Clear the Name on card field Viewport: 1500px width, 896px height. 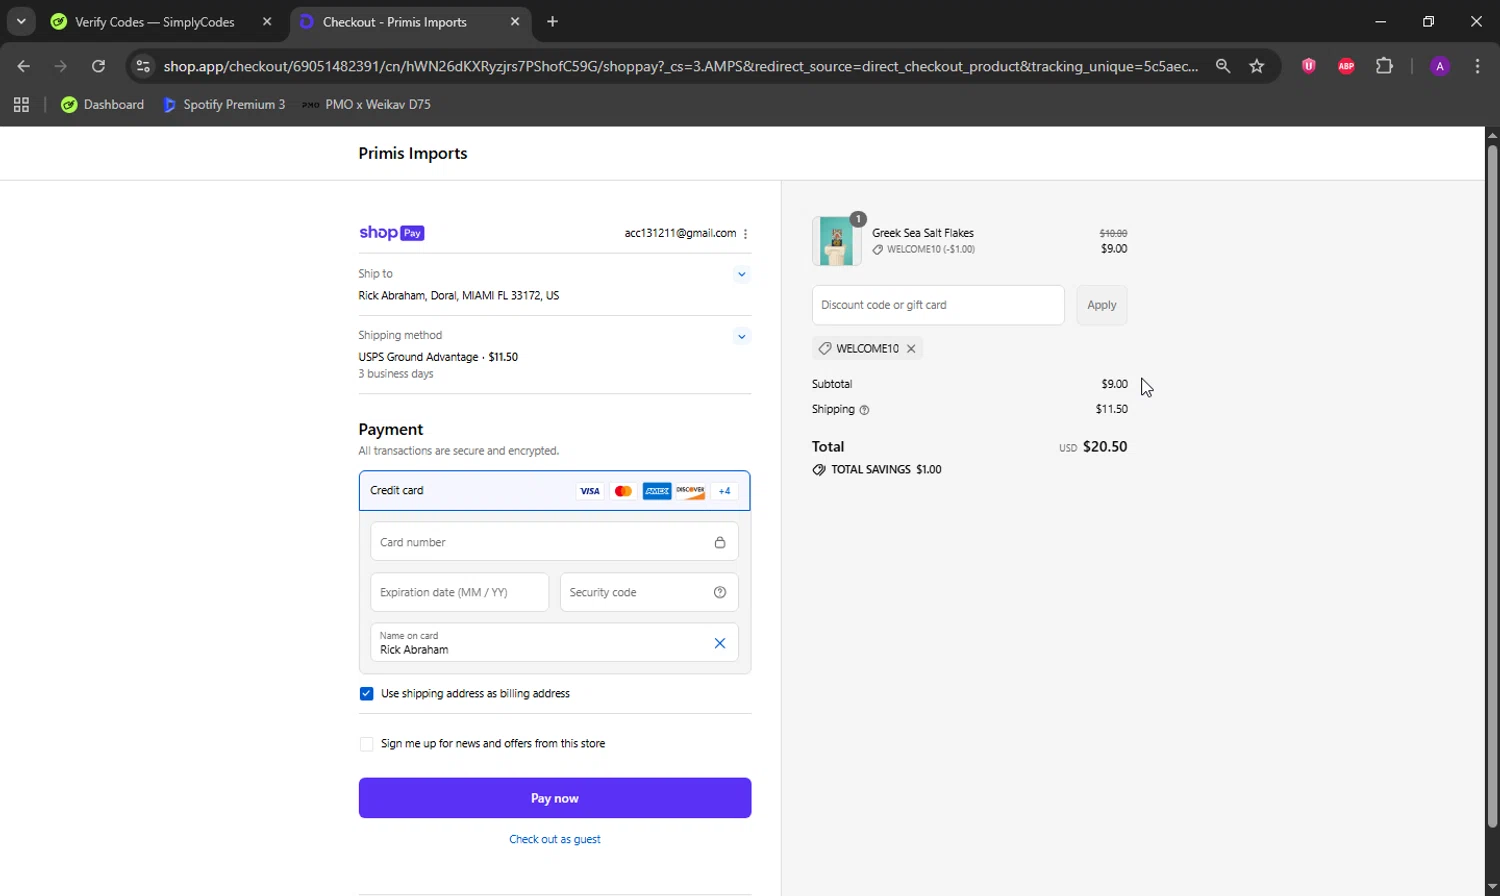coord(720,643)
